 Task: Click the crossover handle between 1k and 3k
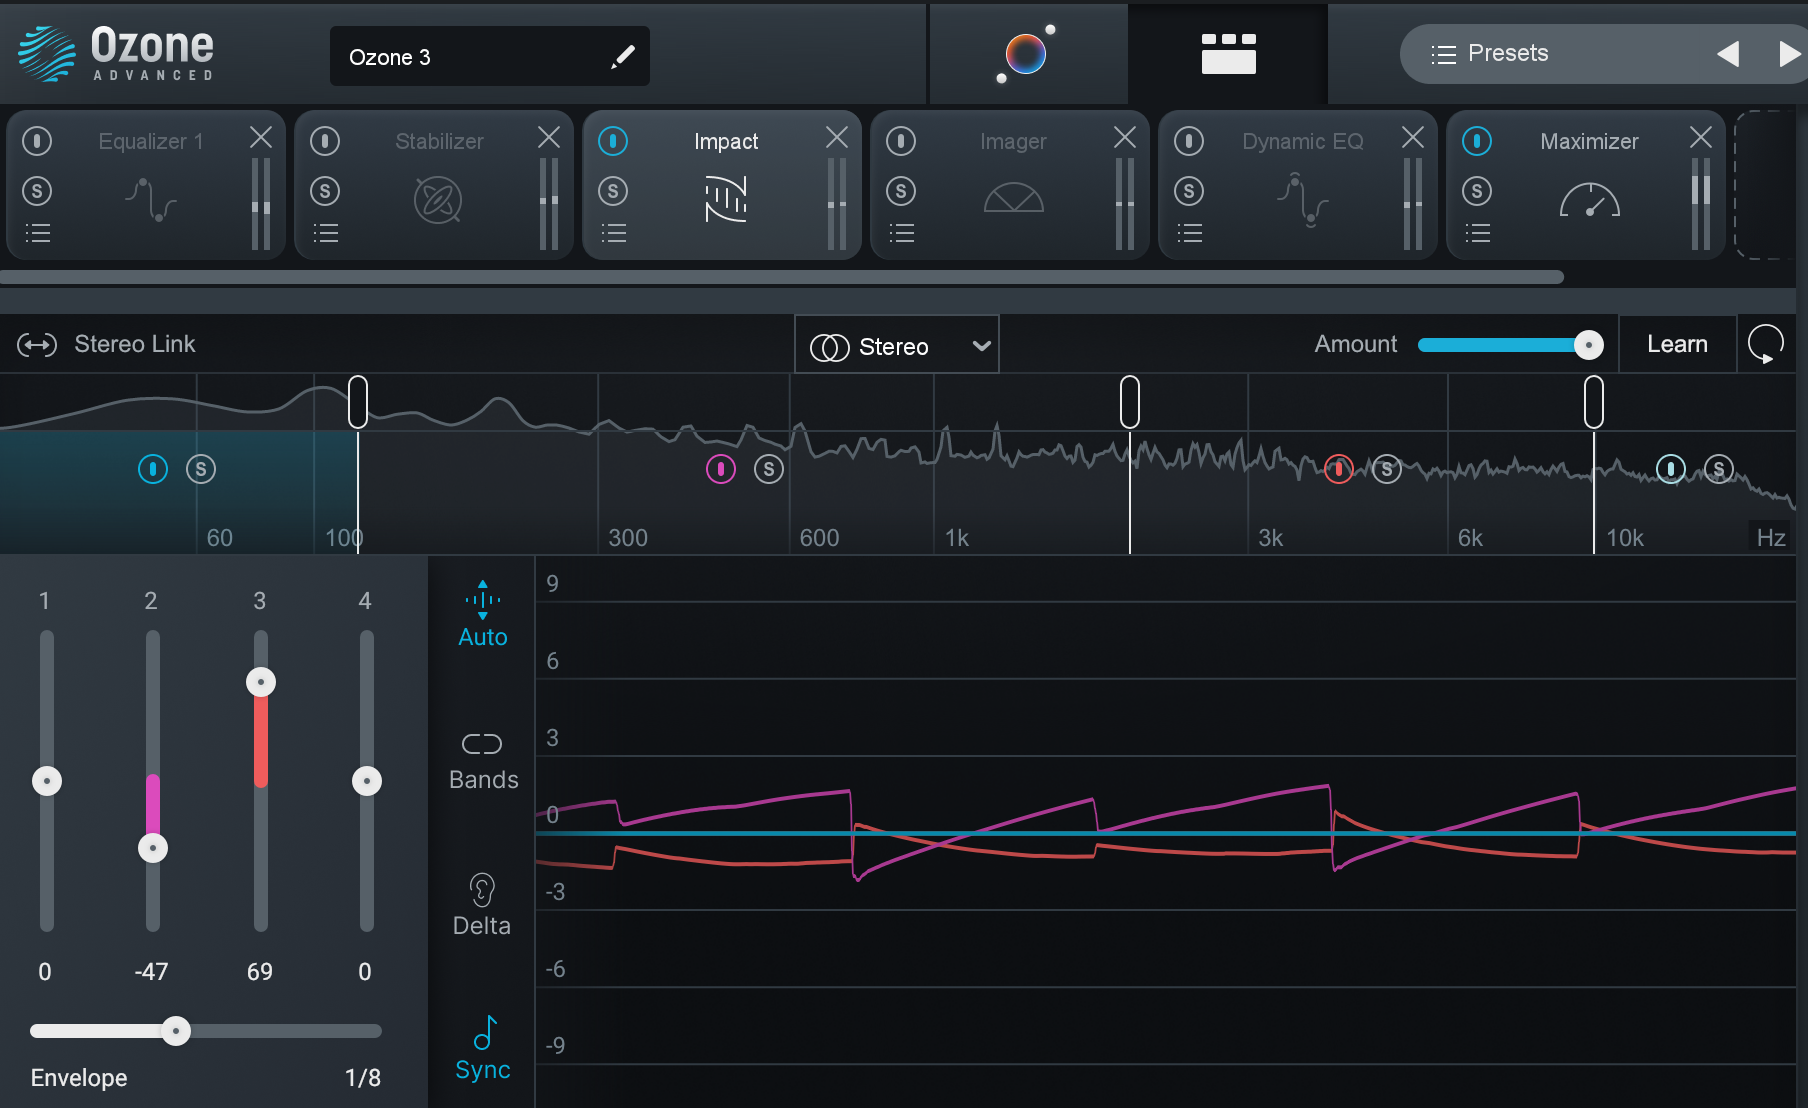[1130, 402]
